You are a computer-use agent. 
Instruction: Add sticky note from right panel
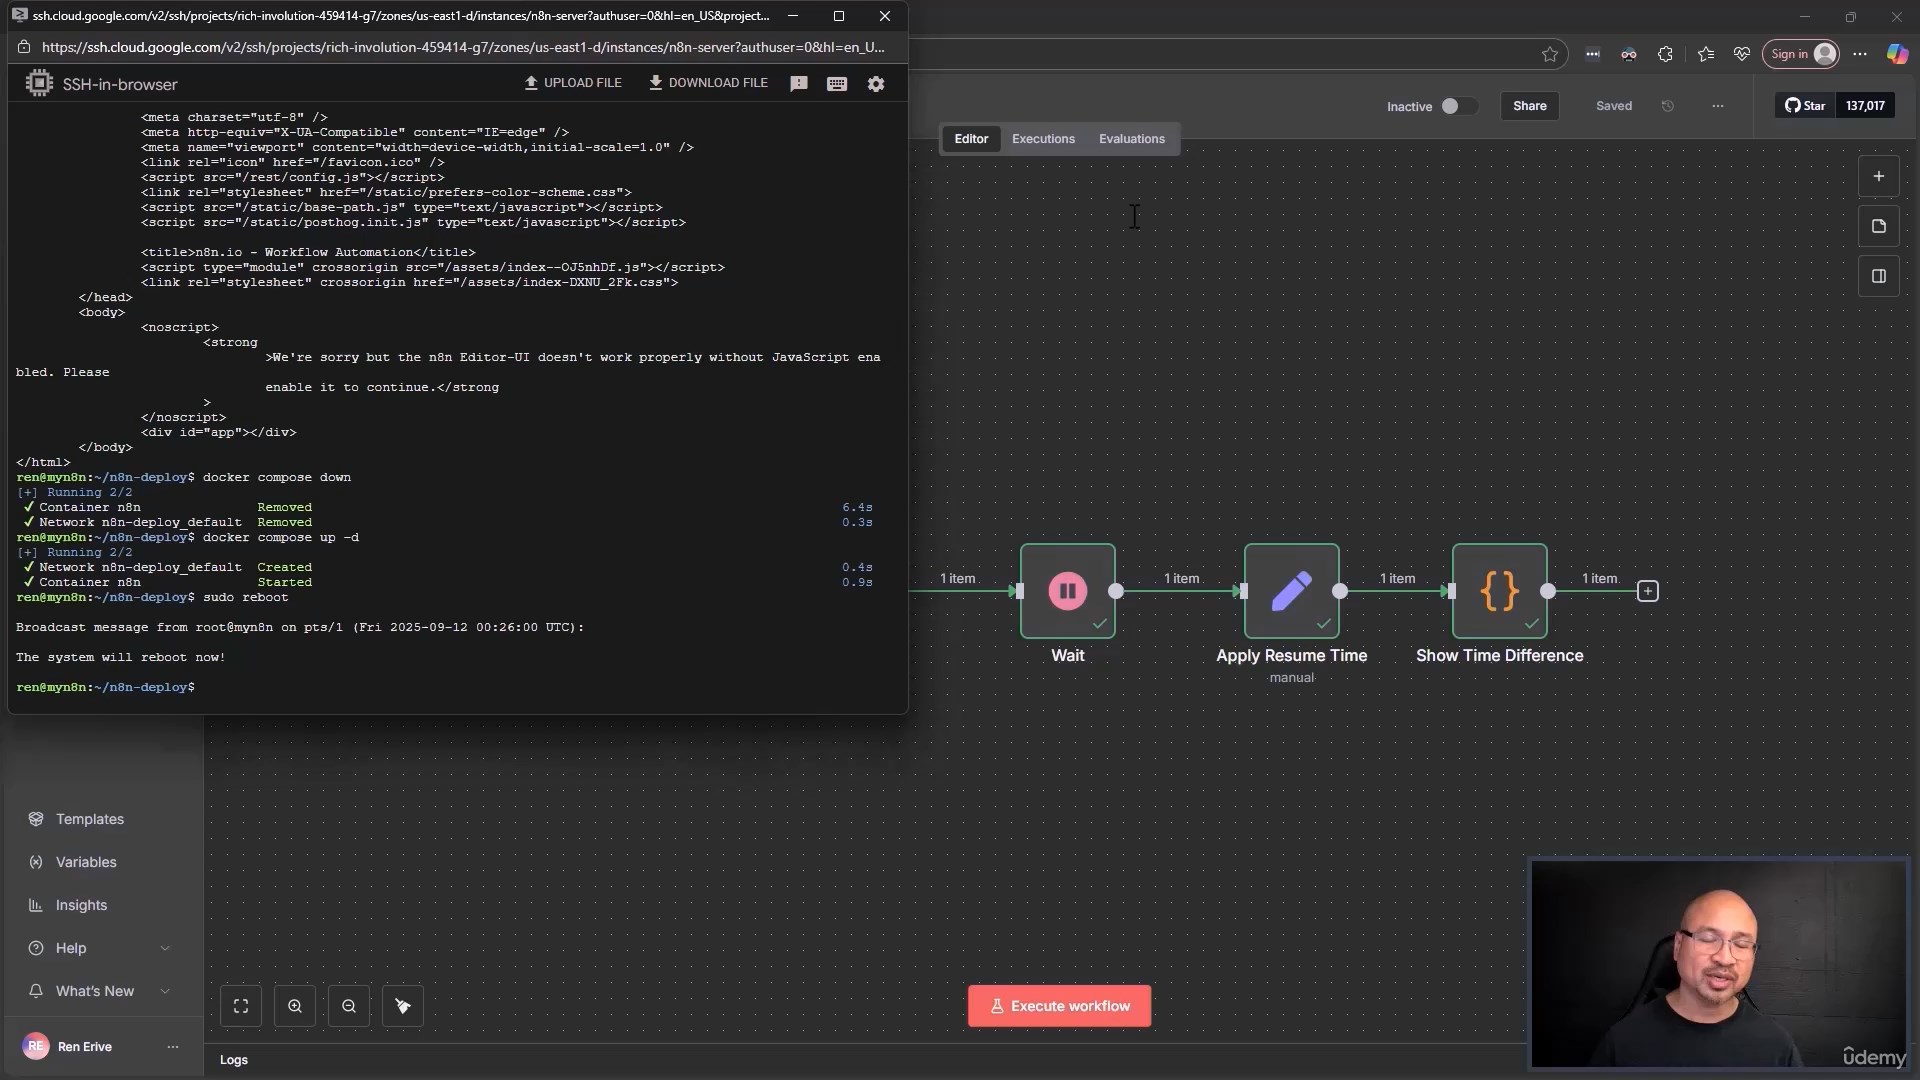point(1879,226)
